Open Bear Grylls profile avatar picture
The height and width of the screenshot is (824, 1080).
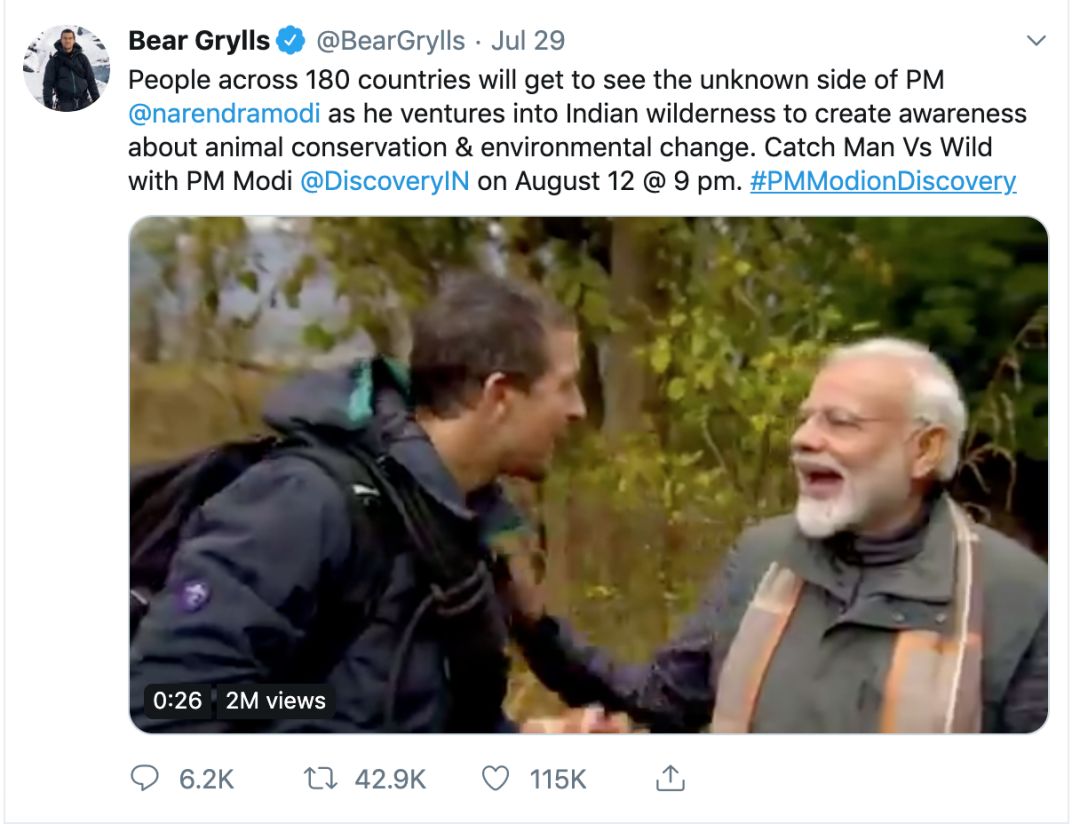pos(66,68)
